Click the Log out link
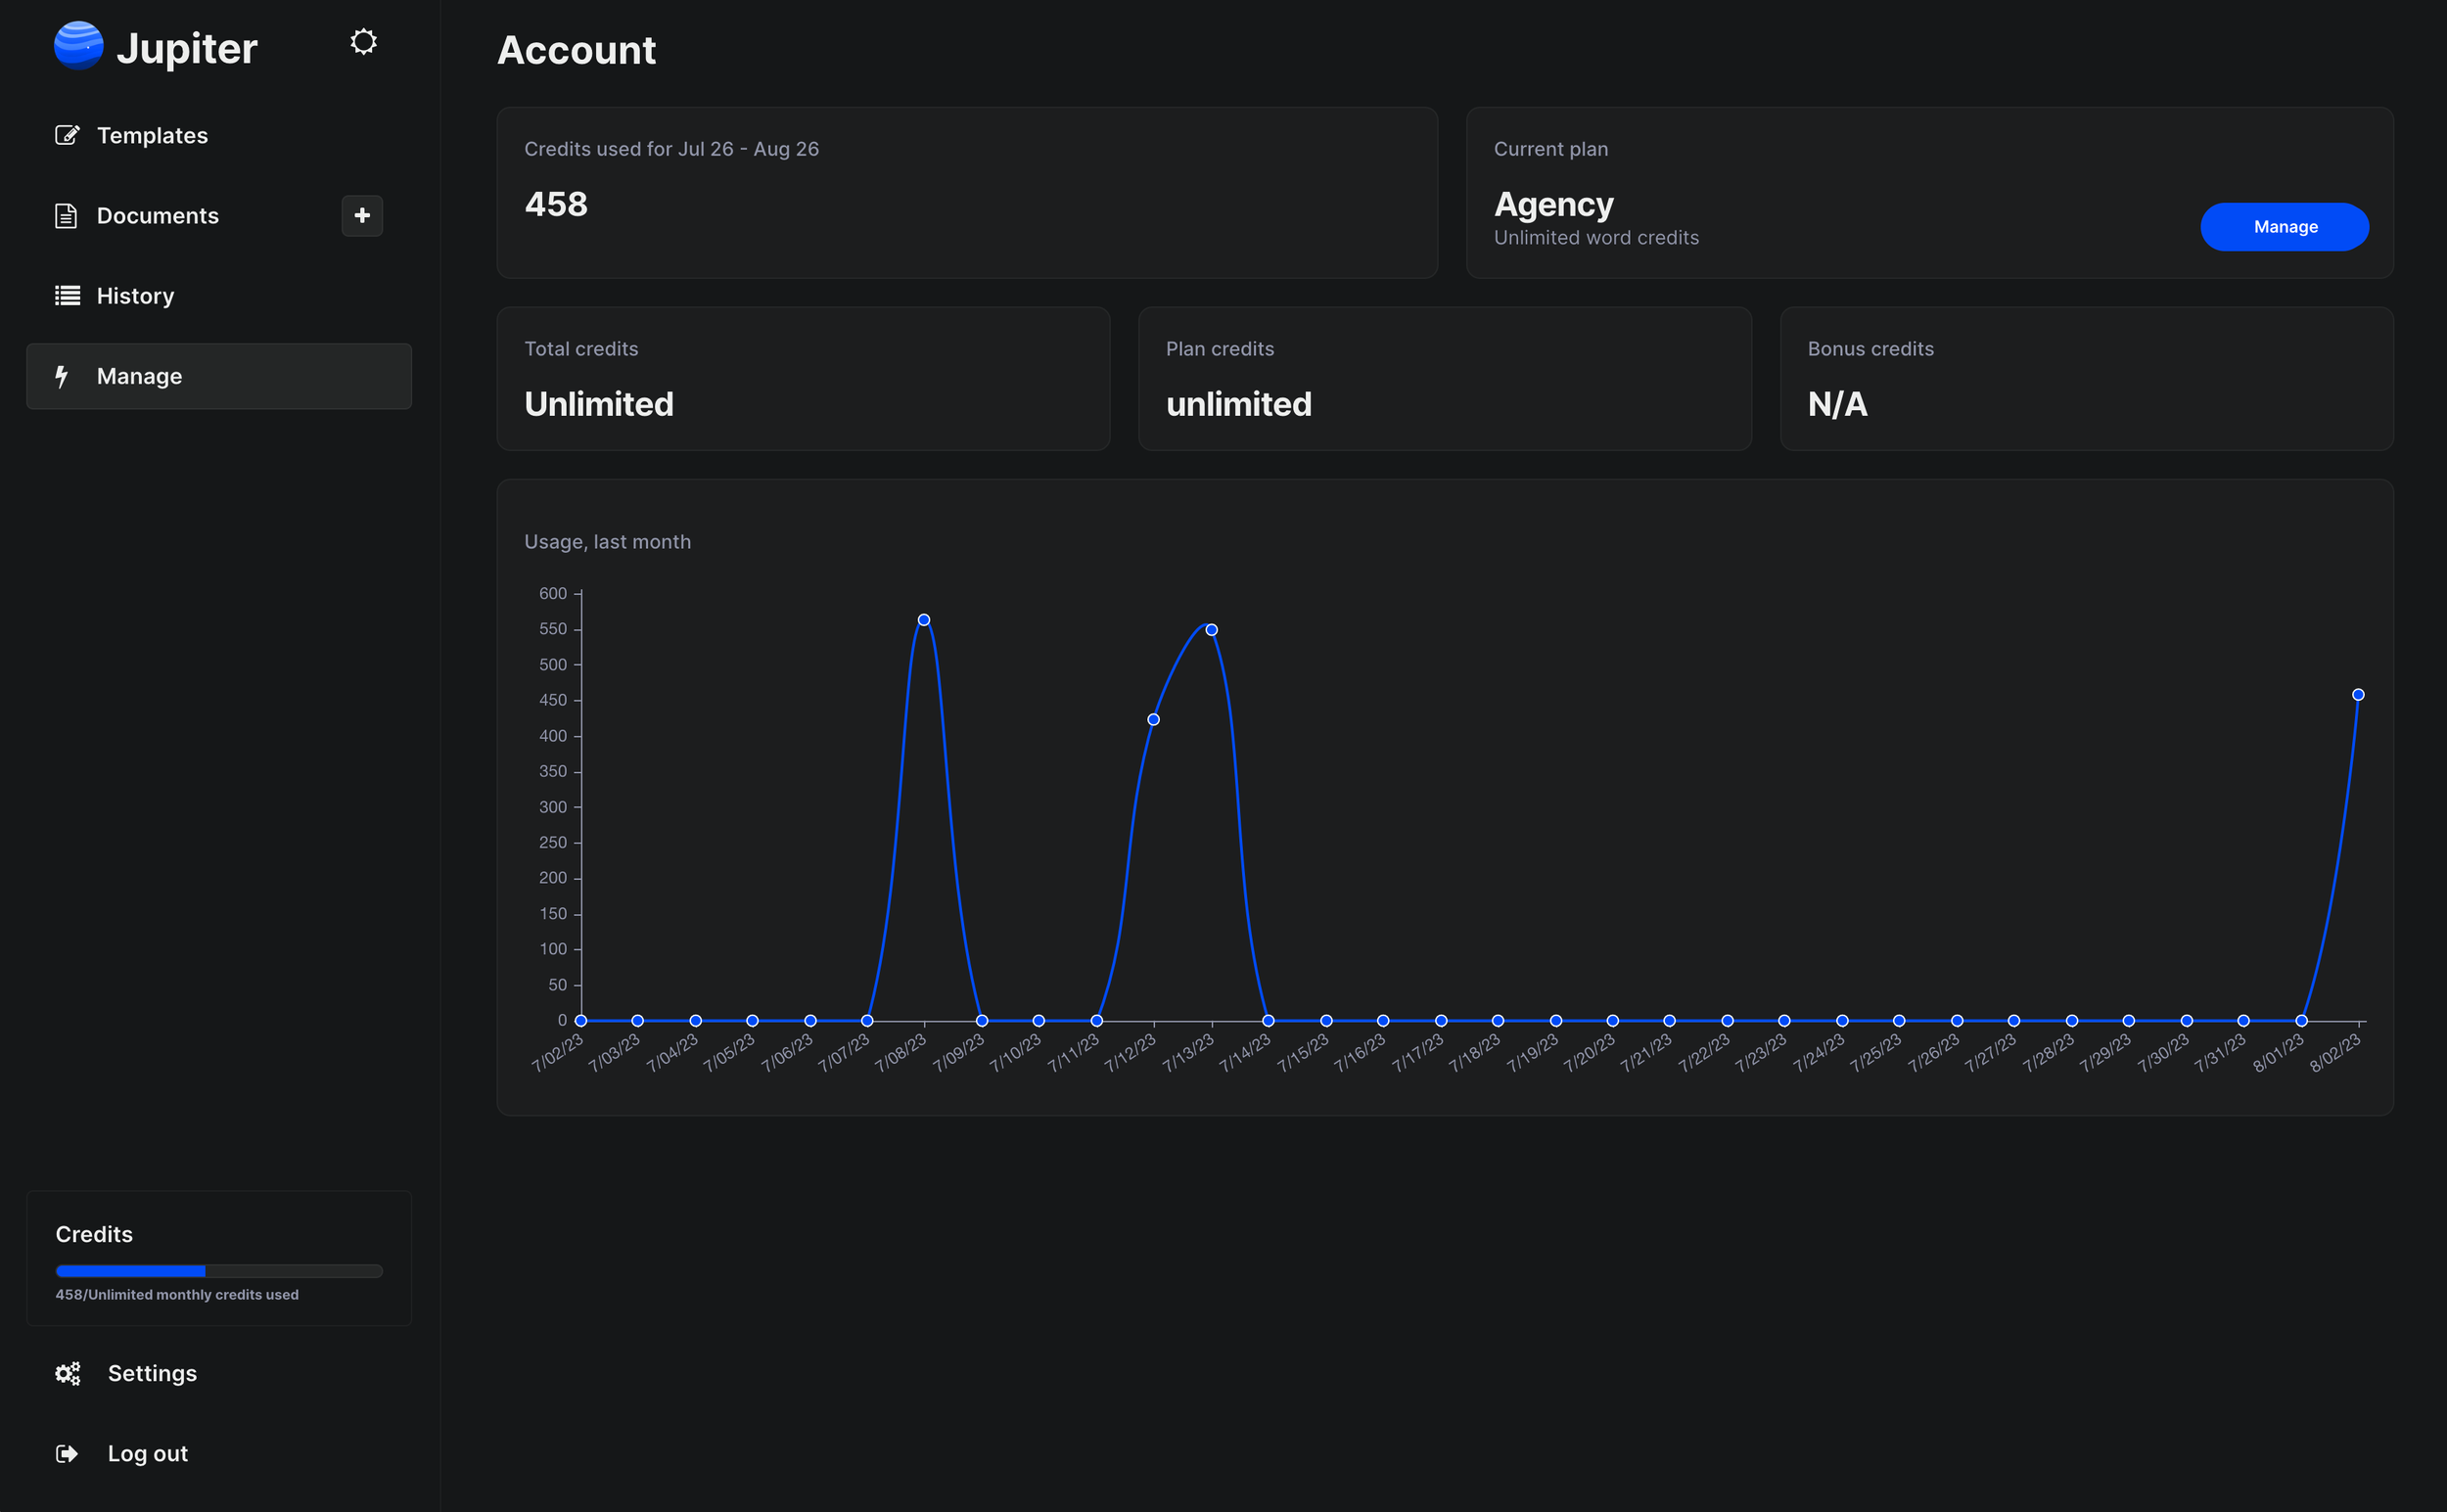 147,1453
